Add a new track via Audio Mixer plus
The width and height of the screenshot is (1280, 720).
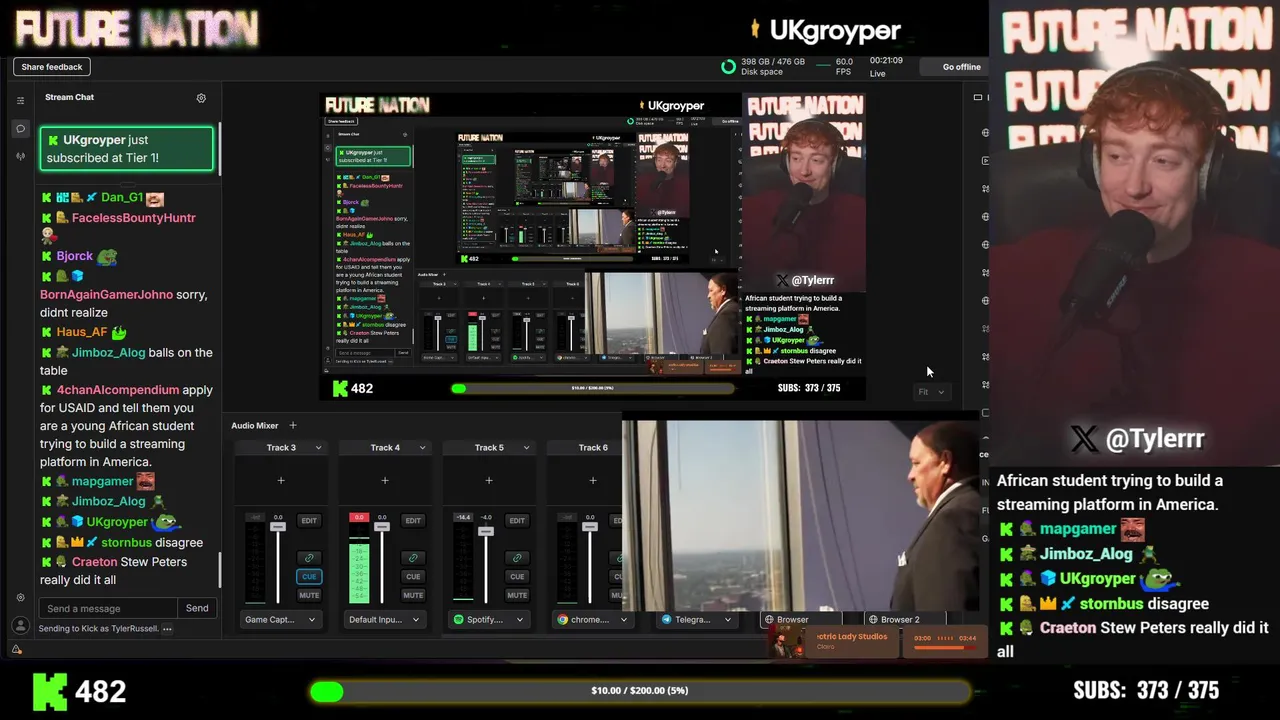click(292, 426)
